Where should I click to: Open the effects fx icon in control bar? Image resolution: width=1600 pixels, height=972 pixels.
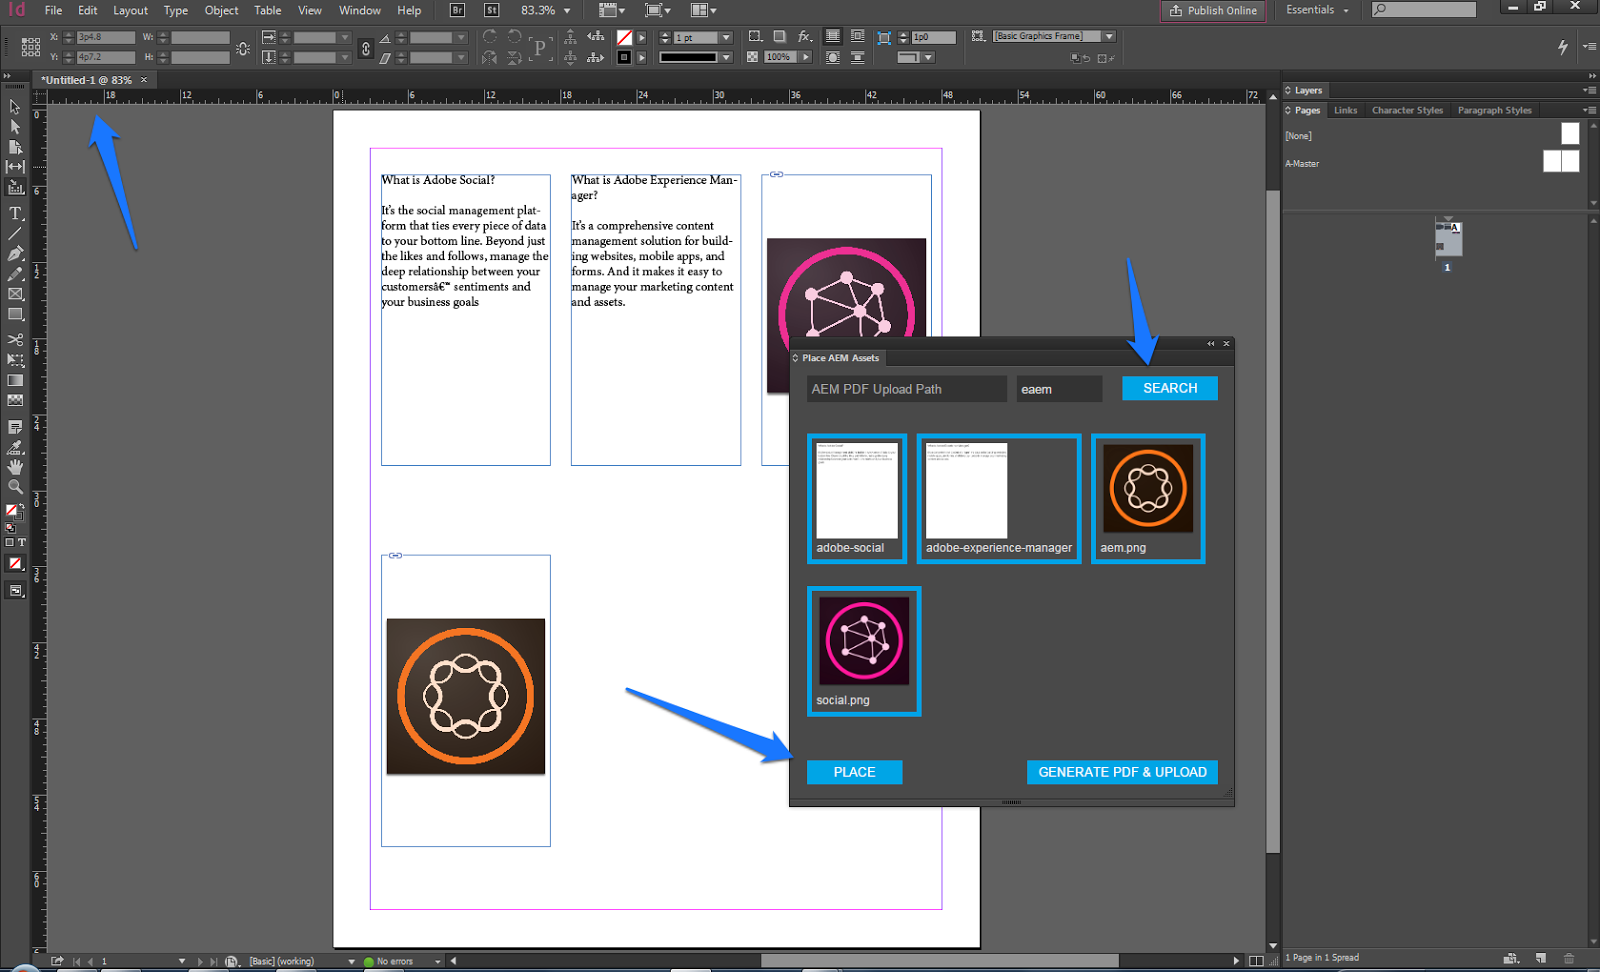pos(803,36)
